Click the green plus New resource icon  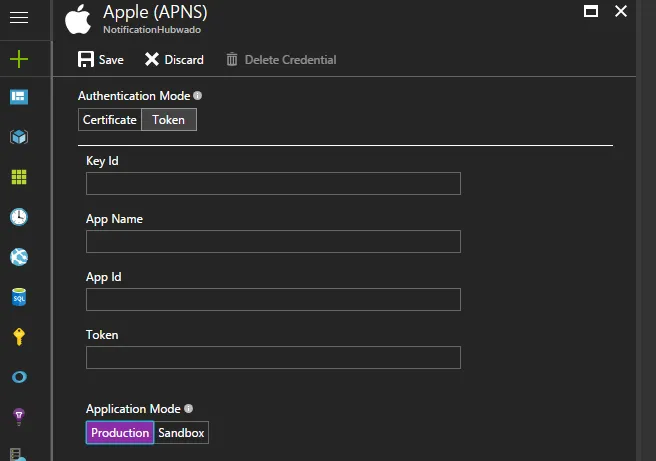pos(19,59)
